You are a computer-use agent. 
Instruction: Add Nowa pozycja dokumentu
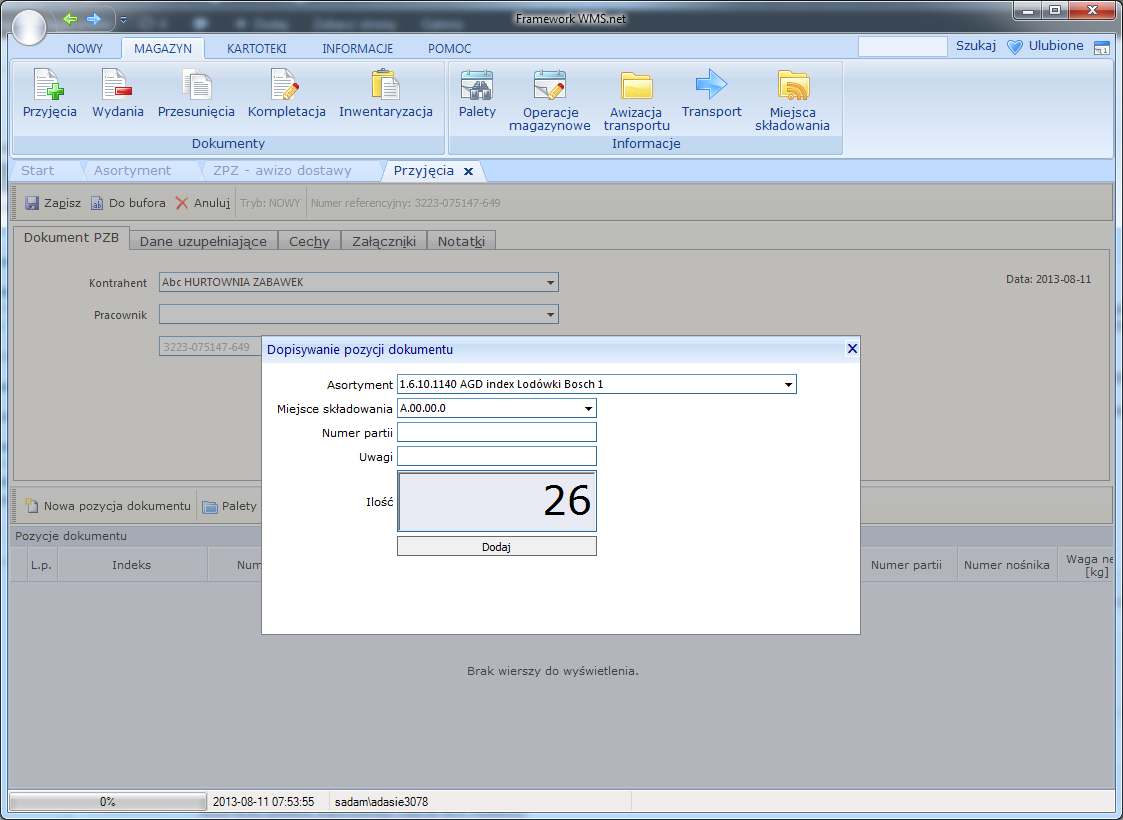(x=109, y=506)
